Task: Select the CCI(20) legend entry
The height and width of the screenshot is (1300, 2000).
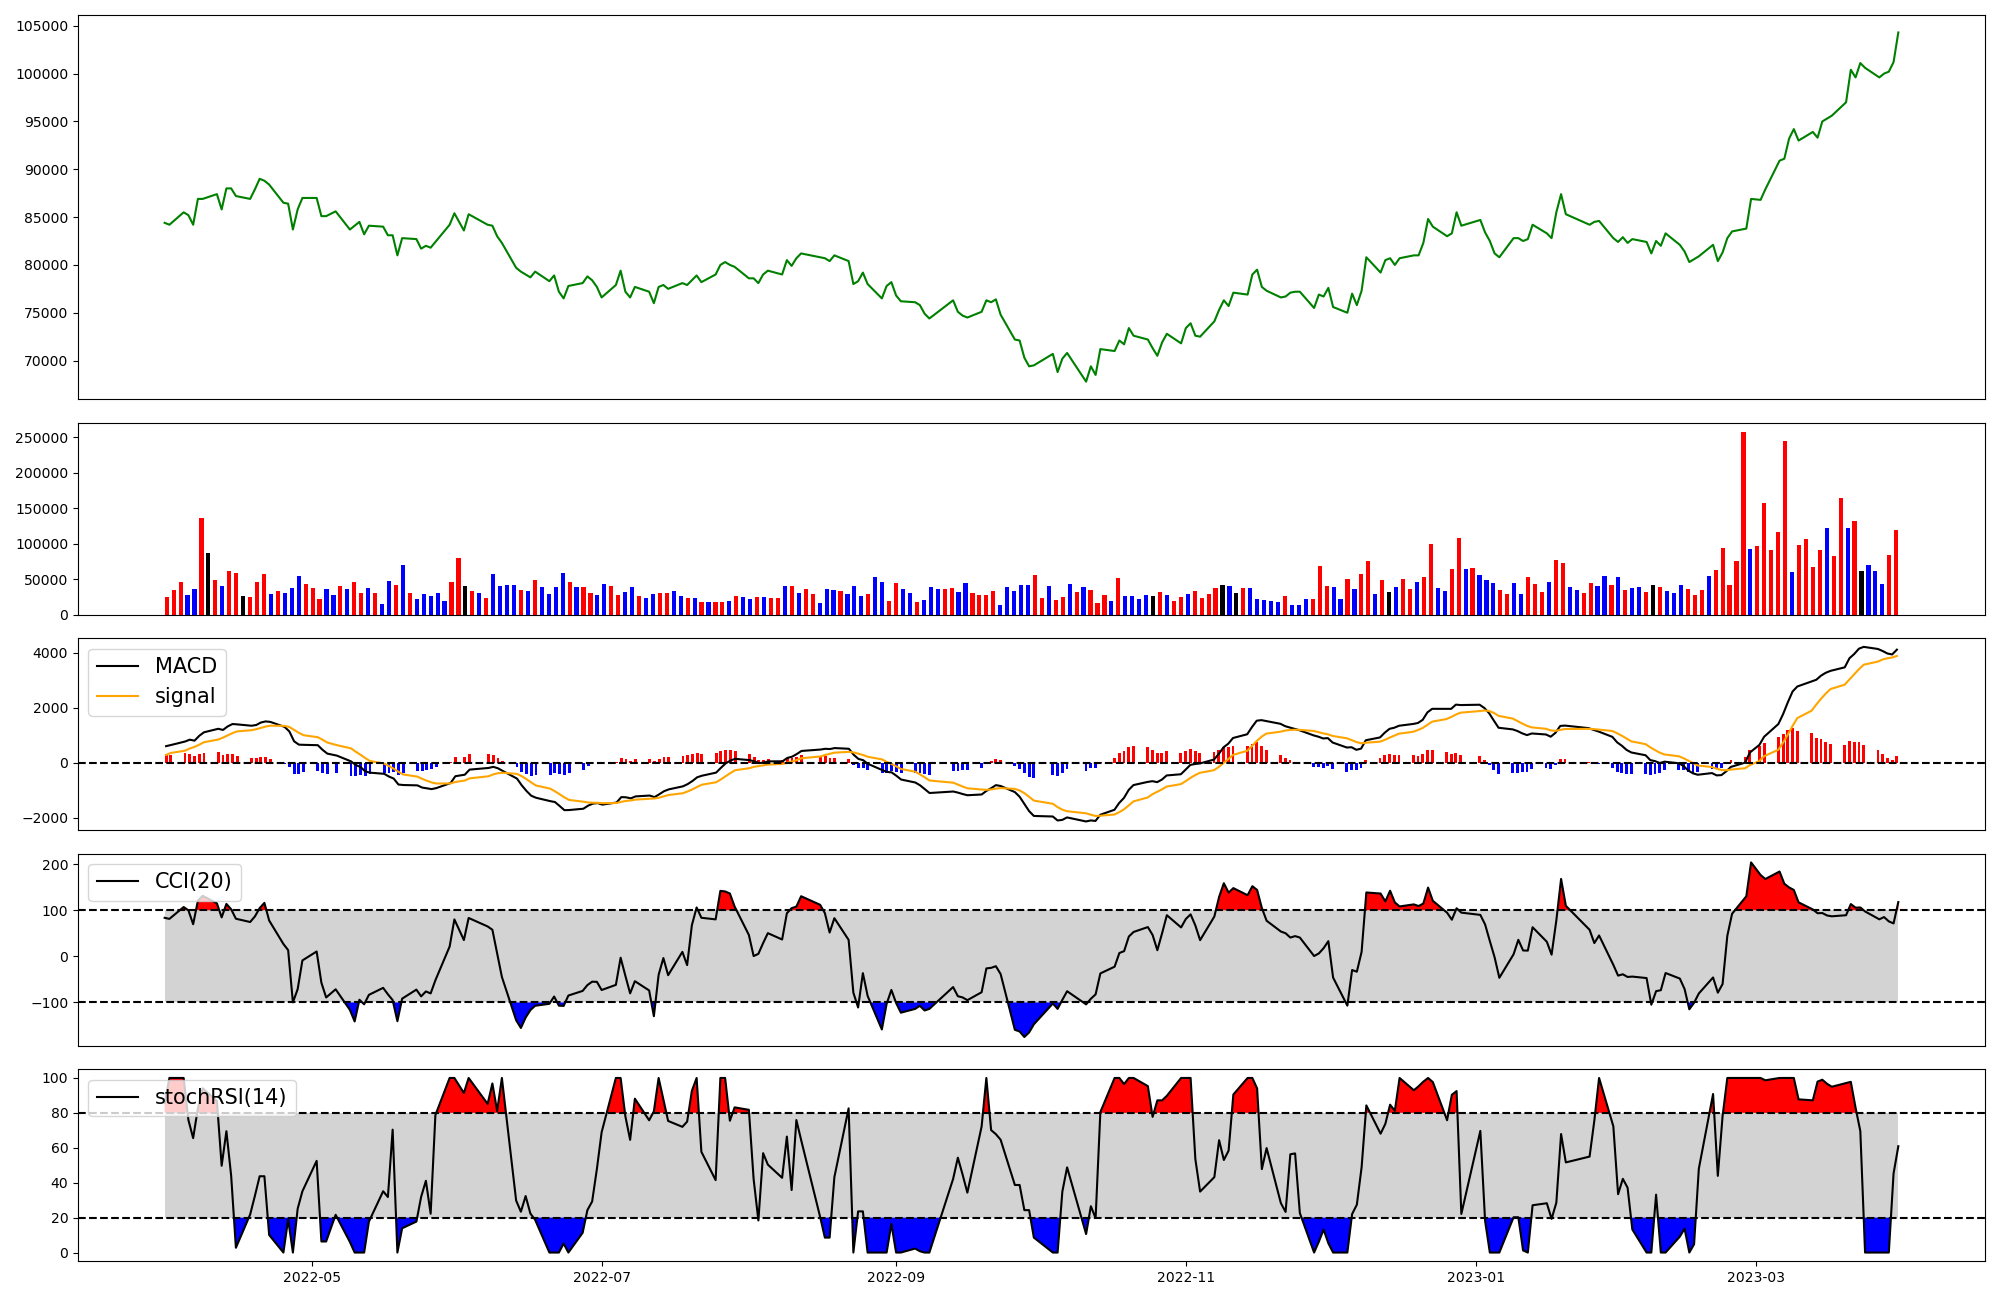Action: coord(192,881)
